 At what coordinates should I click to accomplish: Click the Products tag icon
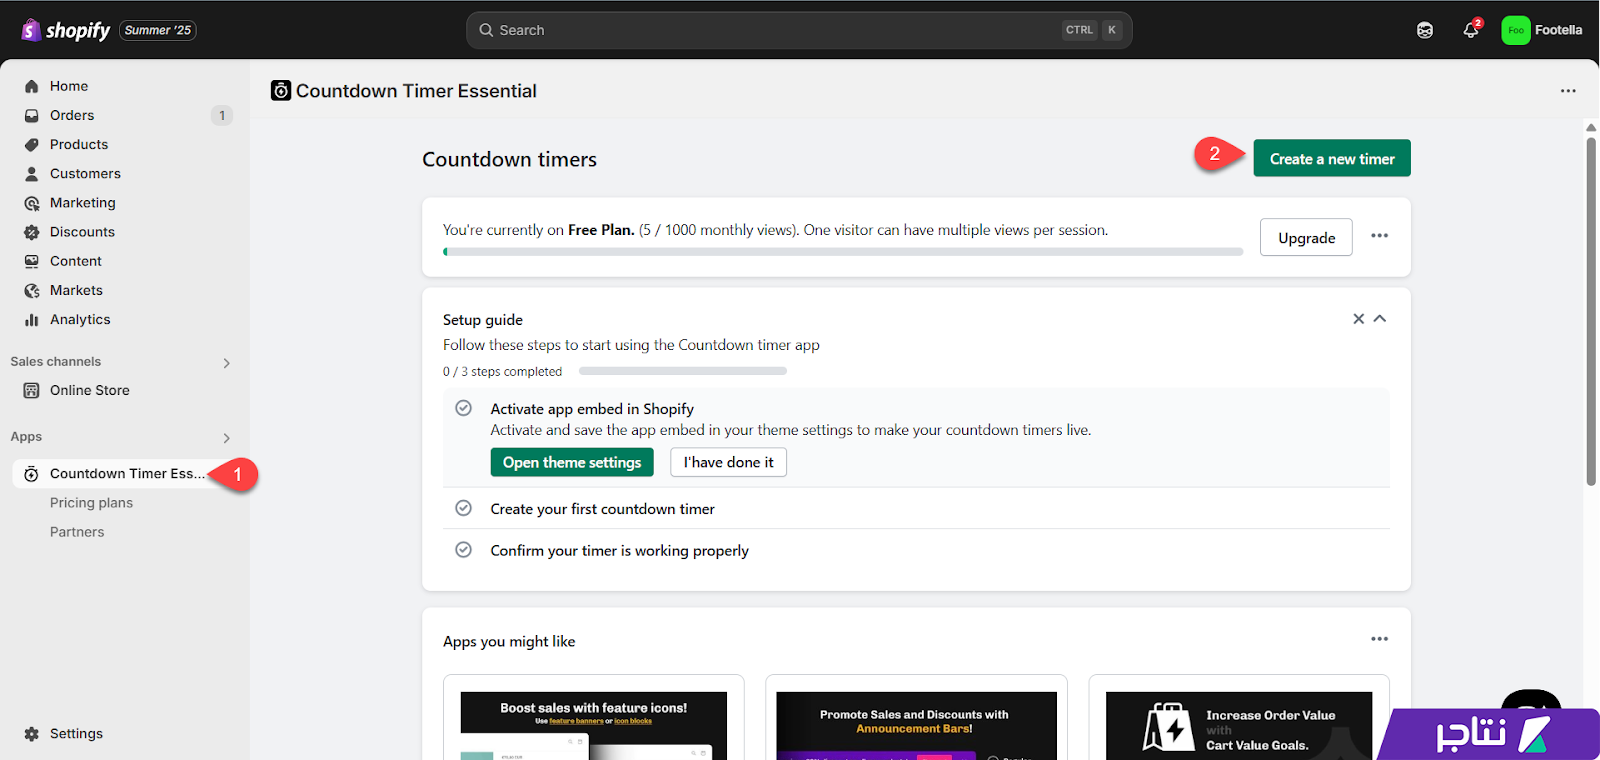click(x=32, y=144)
